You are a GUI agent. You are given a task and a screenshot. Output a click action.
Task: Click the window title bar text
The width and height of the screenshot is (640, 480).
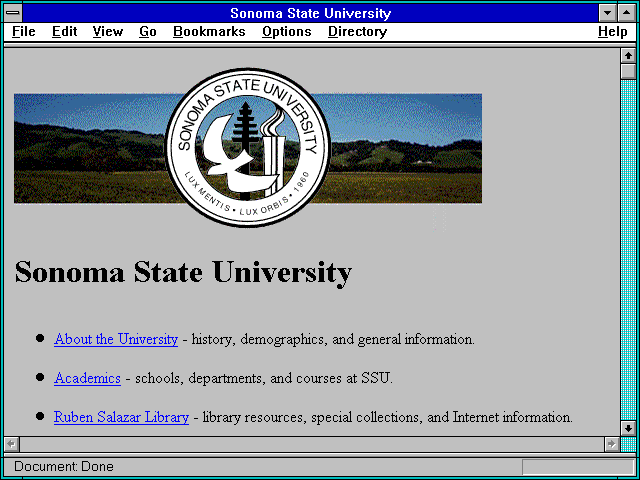pyautogui.click(x=311, y=13)
